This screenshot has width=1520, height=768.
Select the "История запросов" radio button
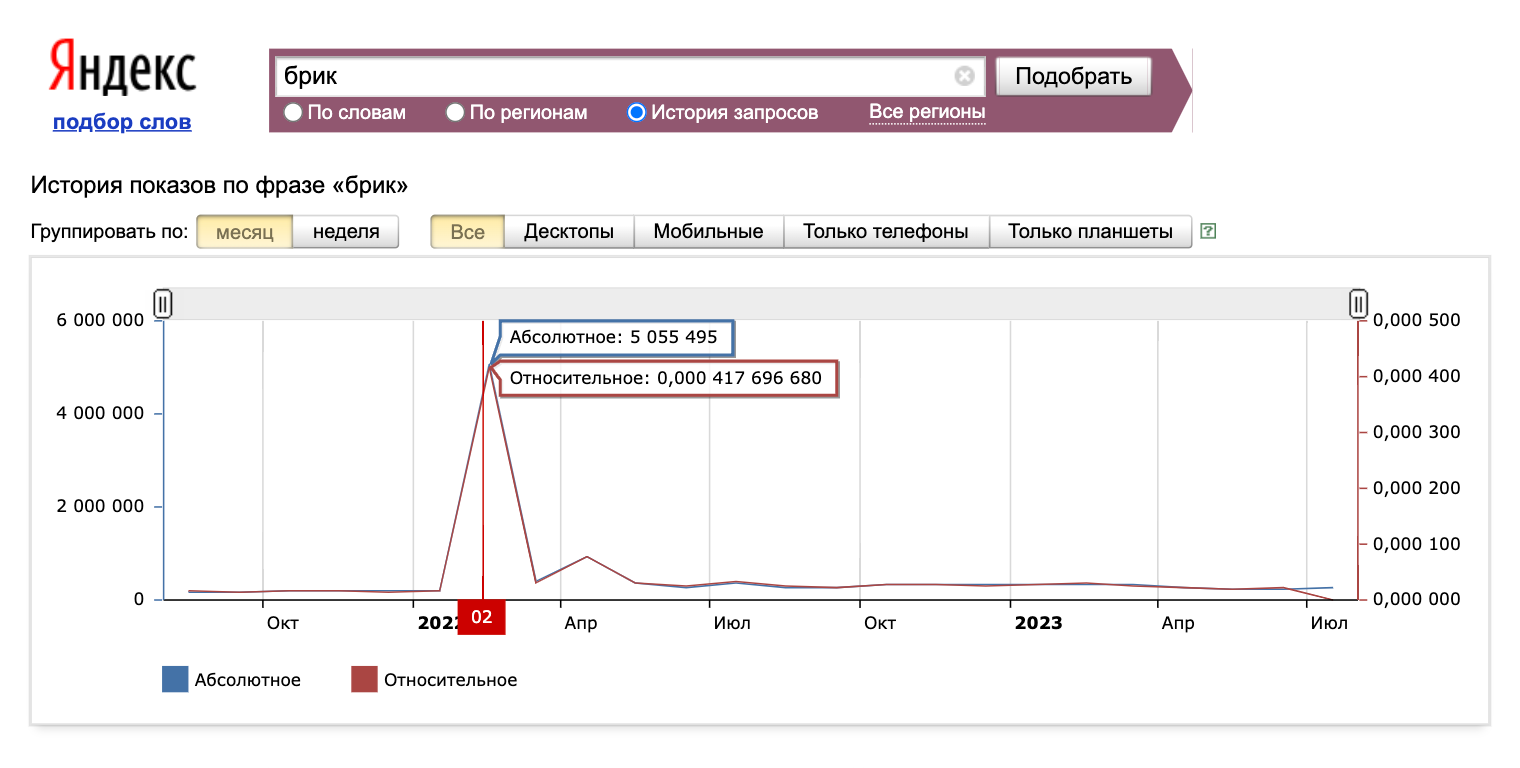636,112
